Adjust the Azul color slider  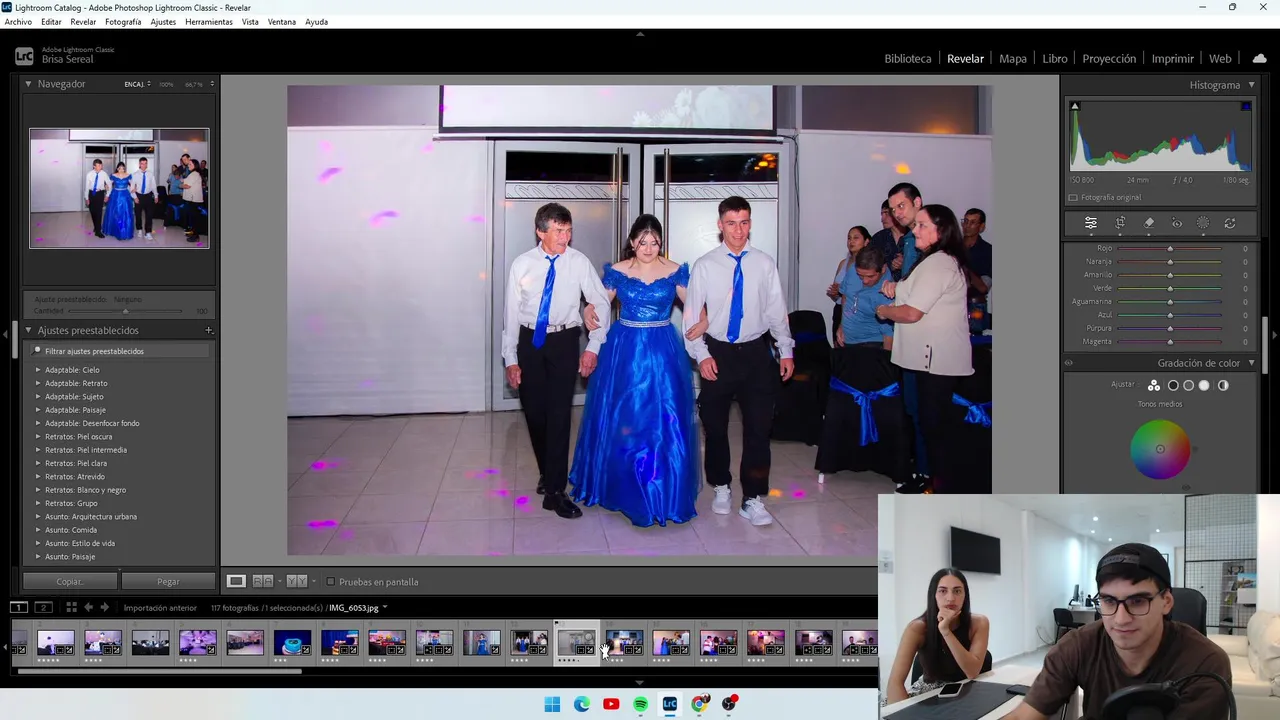[x=1170, y=314]
